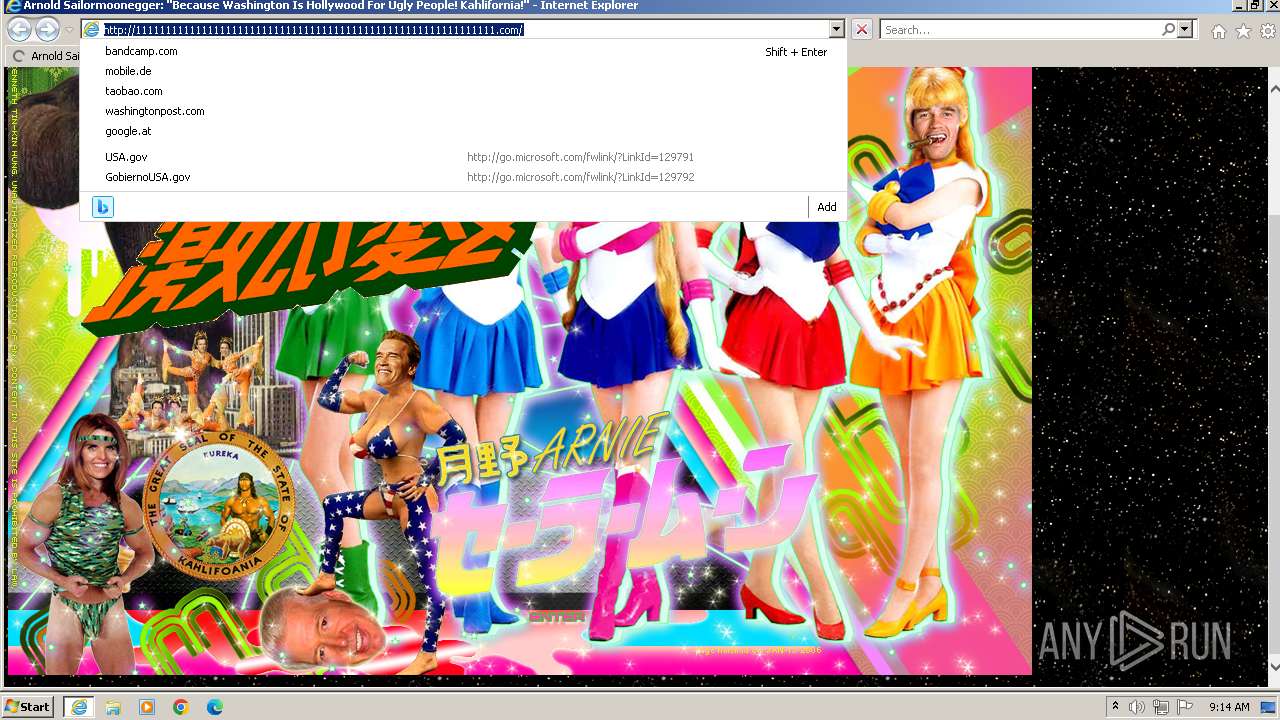Open Internet Explorer from taskbar
This screenshot has height=720, width=1280.
[x=78, y=707]
